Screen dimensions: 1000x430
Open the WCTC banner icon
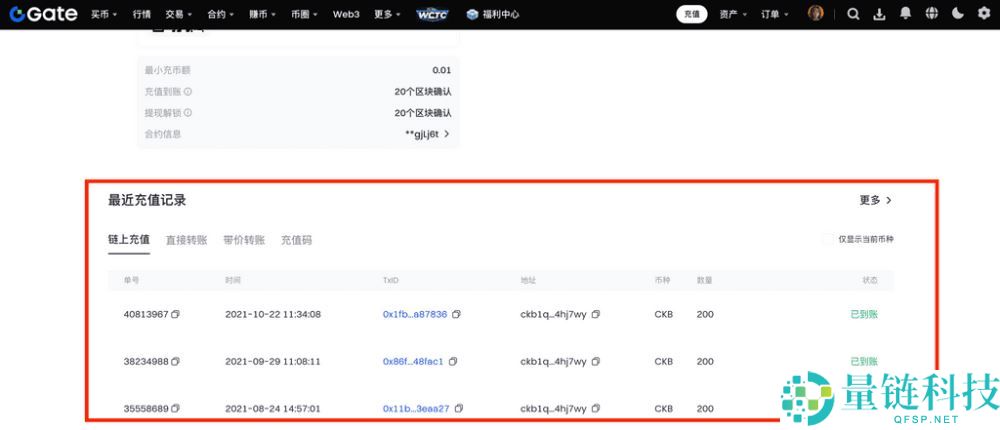click(432, 14)
